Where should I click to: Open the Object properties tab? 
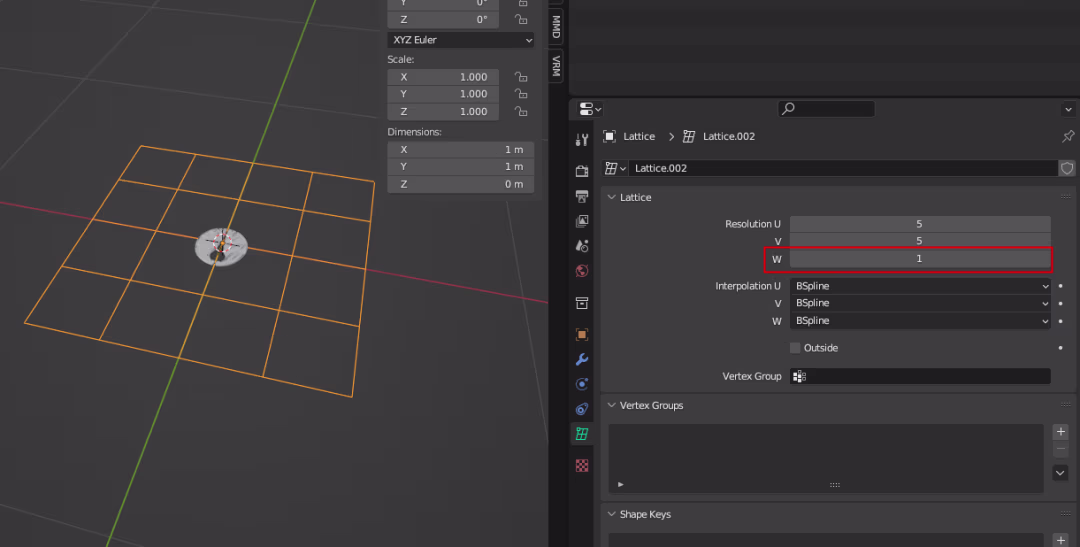tap(582, 334)
